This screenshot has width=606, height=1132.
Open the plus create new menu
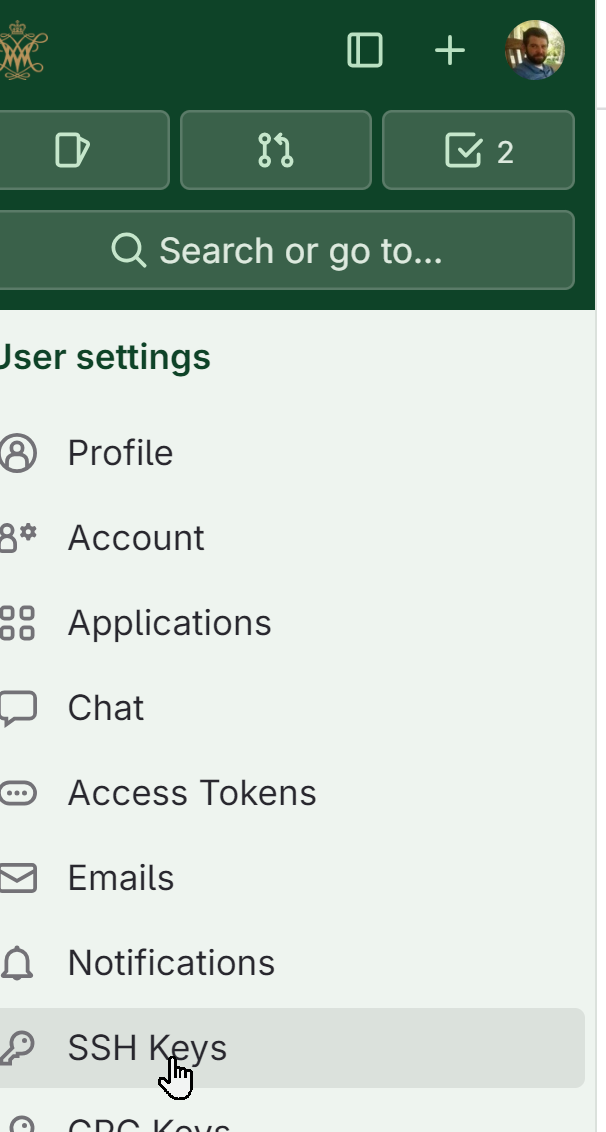pos(450,51)
